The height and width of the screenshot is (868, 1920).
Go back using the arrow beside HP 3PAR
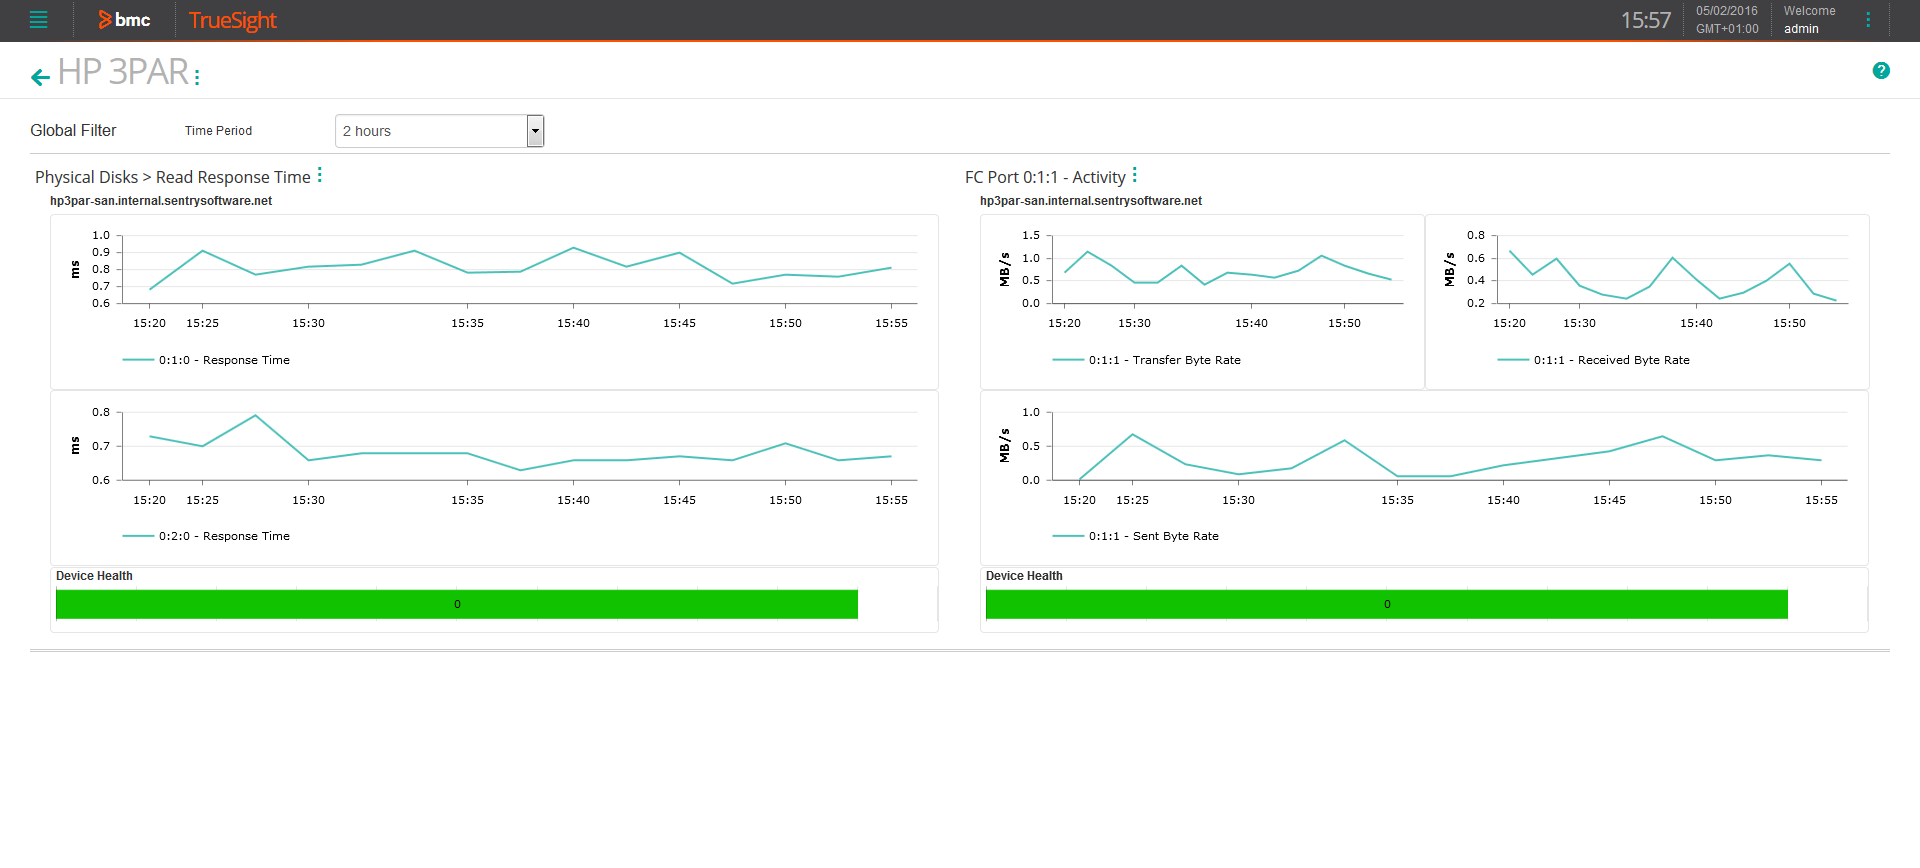pyautogui.click(x=40, y=77)
